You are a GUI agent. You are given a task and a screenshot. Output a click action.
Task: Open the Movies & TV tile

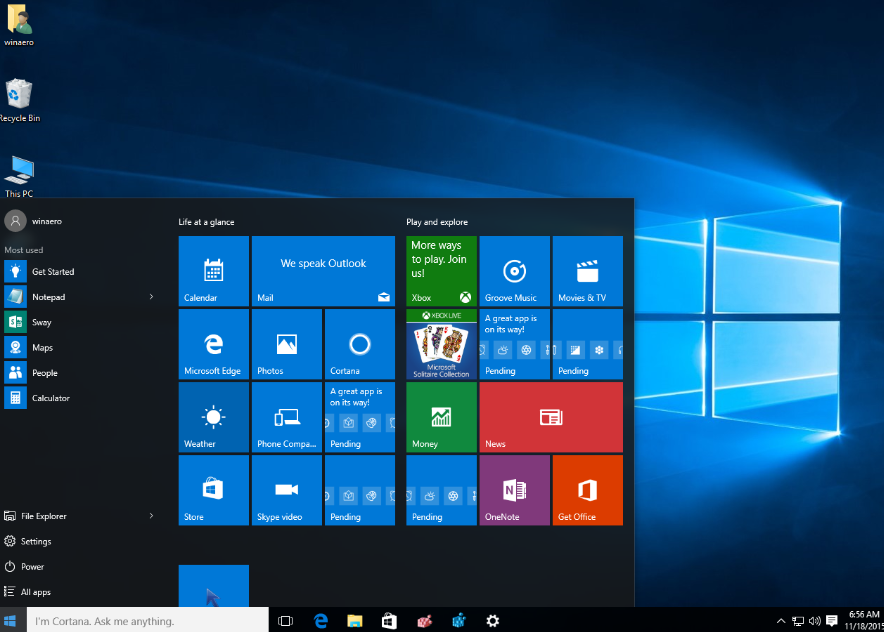(587, 271)
